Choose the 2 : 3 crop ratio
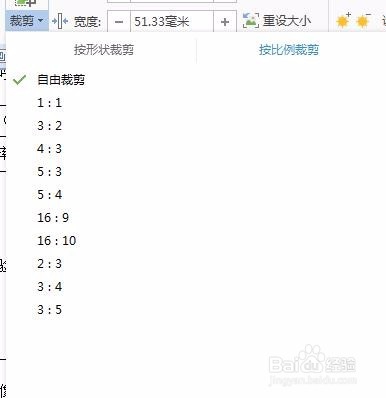386x398 pixels. 49,264
